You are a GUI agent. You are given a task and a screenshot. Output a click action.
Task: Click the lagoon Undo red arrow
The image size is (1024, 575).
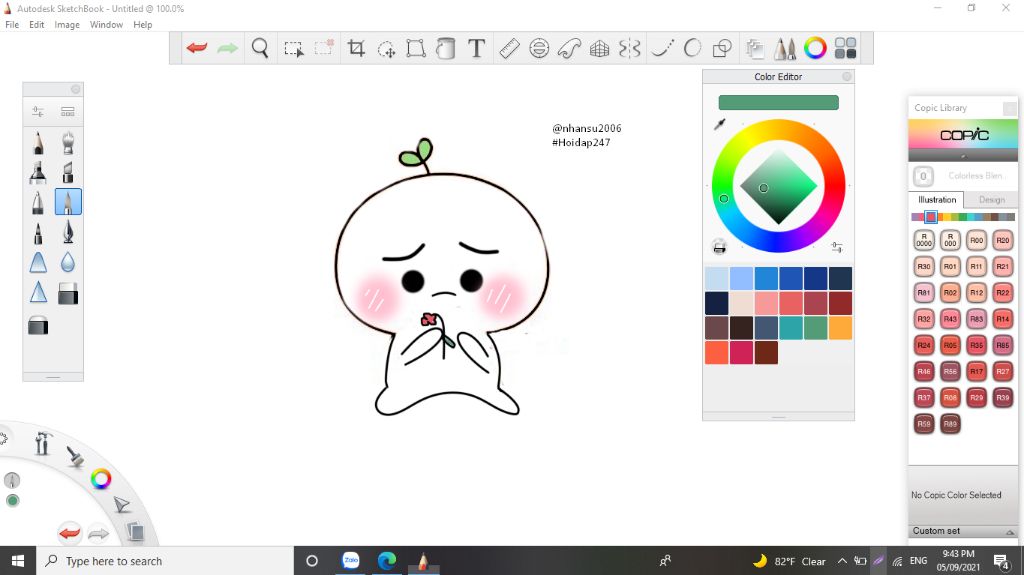(x=69, y=533)
